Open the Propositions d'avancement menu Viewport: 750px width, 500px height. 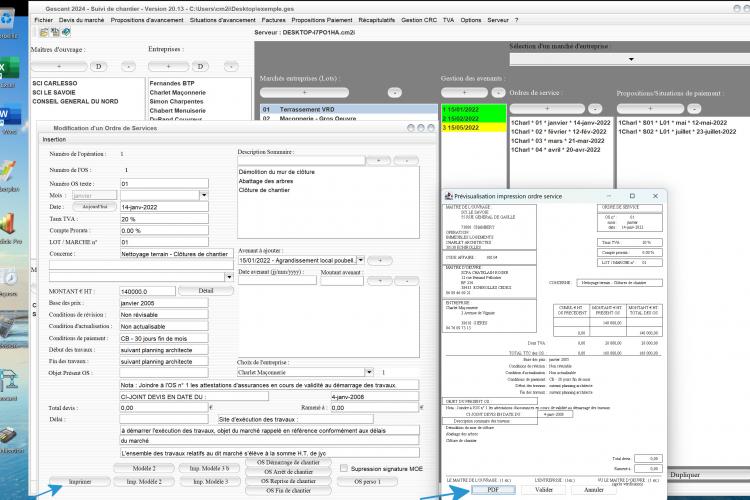point(147,20)
